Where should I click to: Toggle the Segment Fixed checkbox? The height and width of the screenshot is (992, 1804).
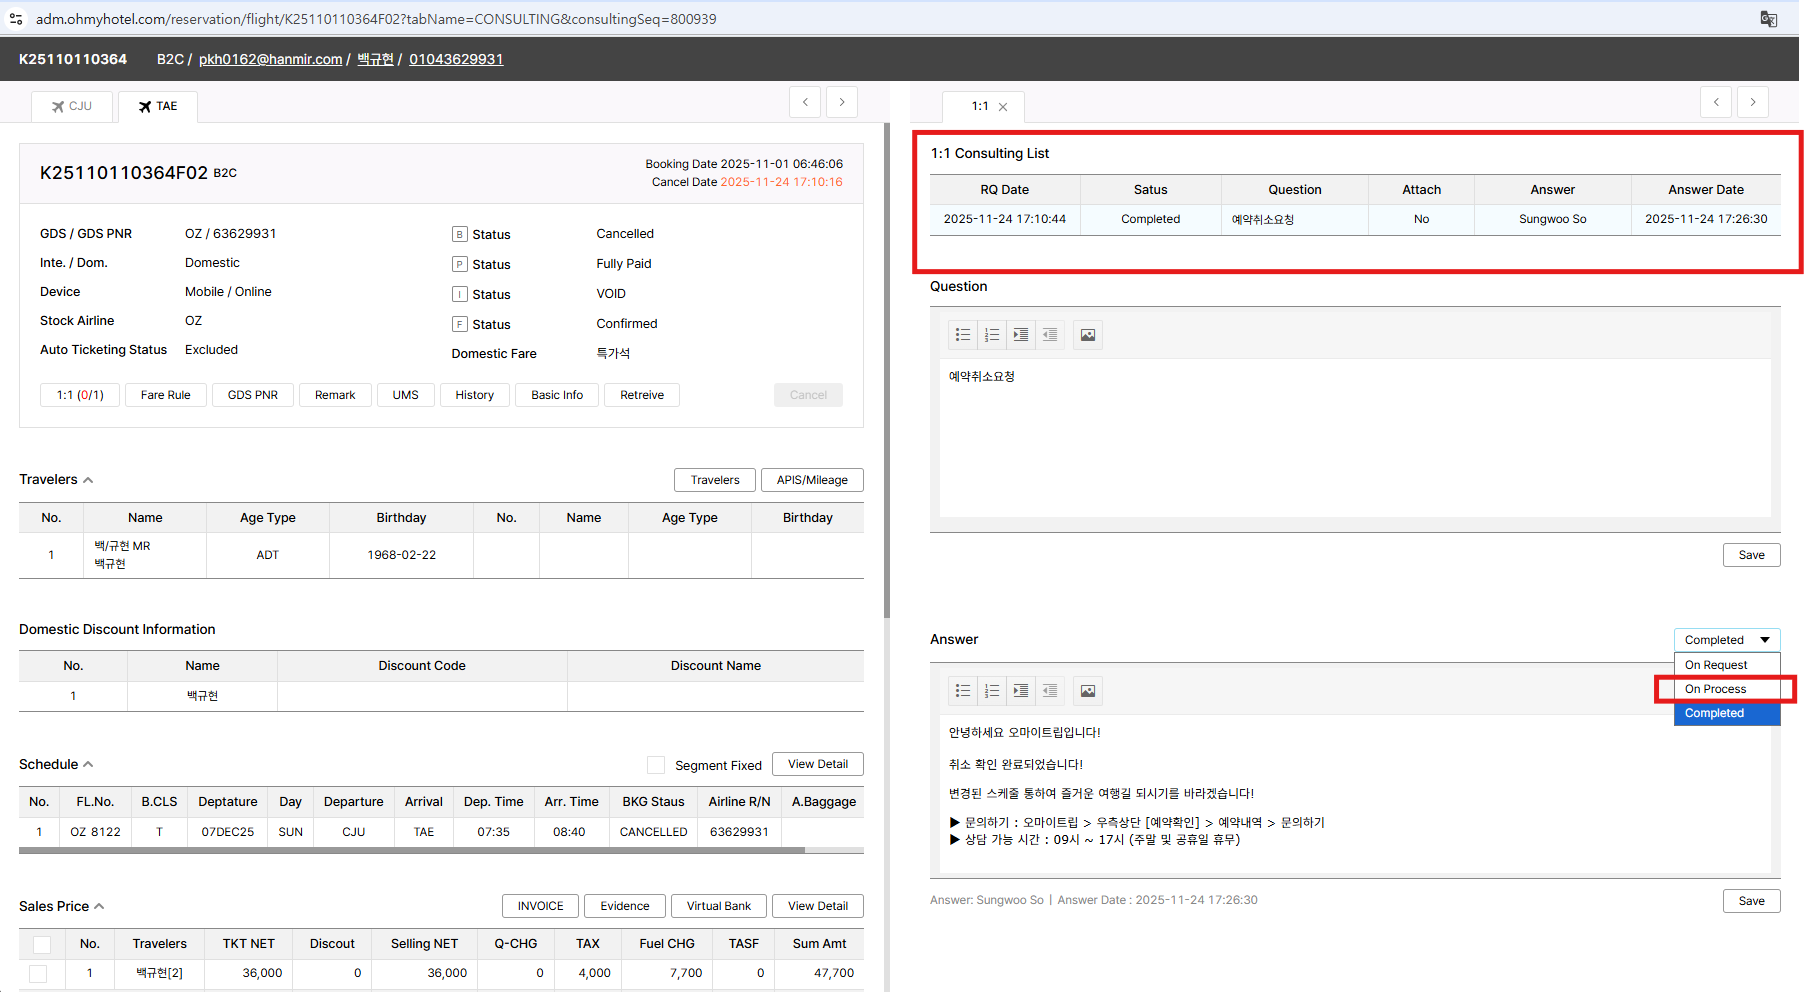click(x=656, y=765)
